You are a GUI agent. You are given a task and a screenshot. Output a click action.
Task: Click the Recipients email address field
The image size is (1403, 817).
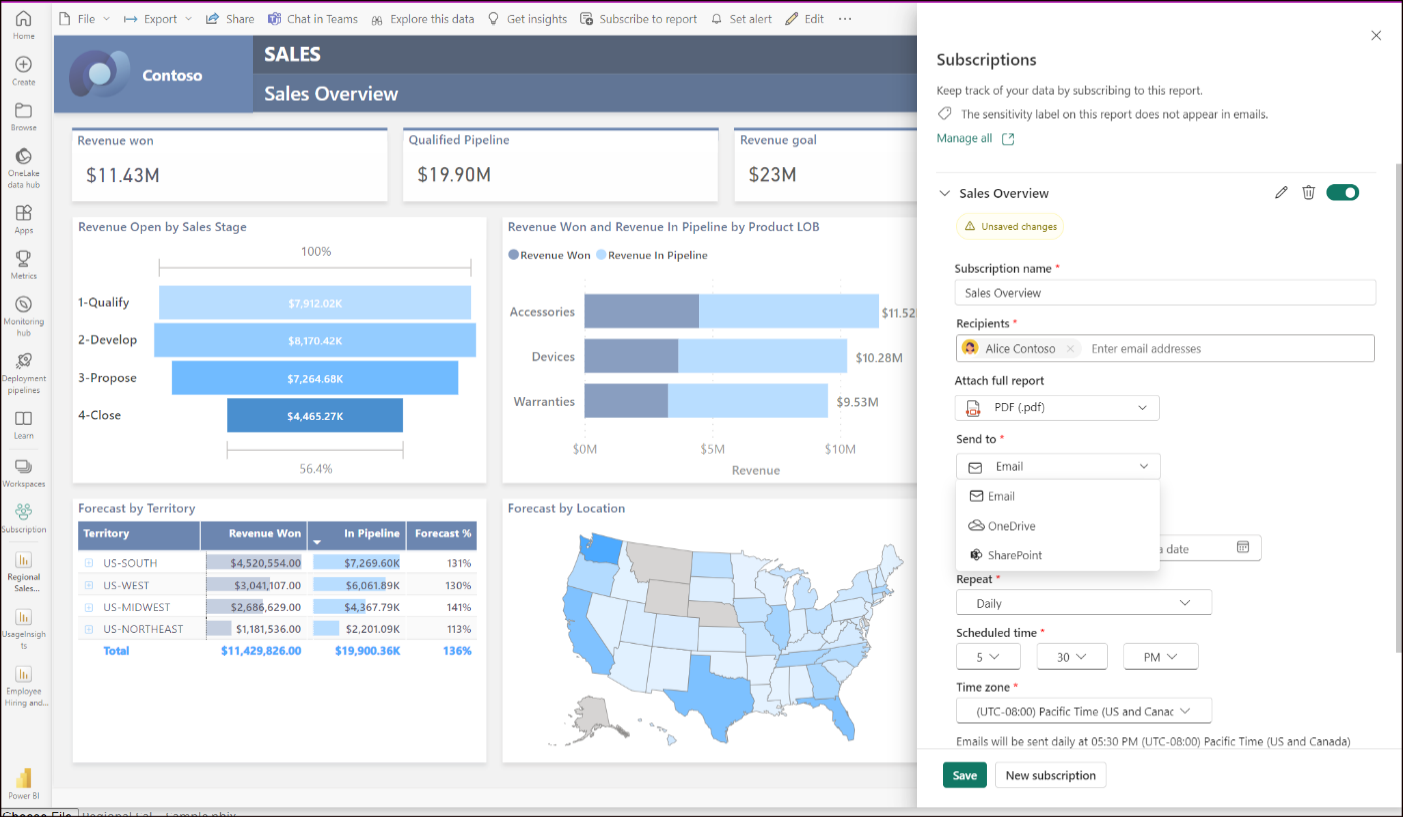(x=1228, y=349)
